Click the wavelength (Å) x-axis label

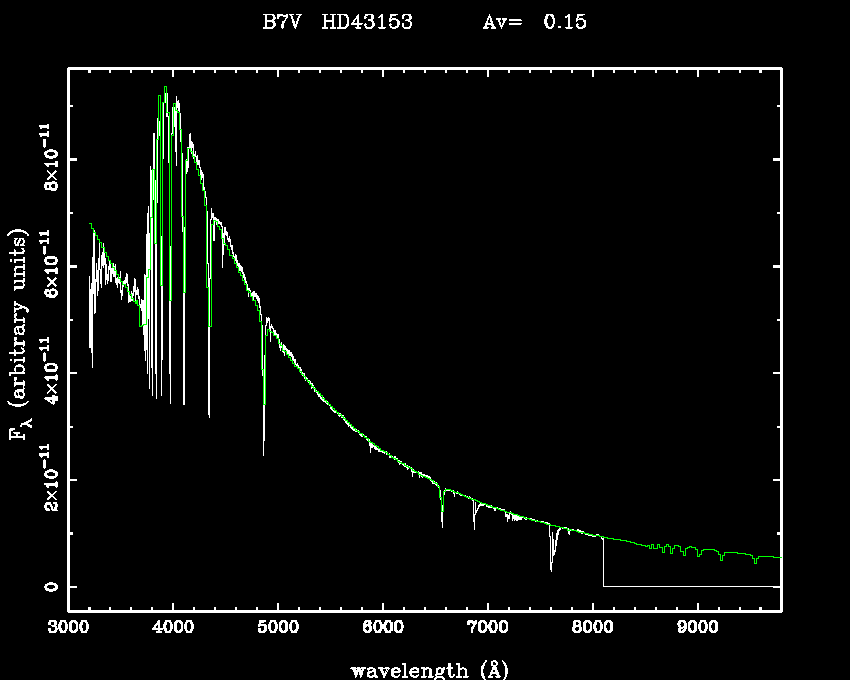click(x=422, y=669)
